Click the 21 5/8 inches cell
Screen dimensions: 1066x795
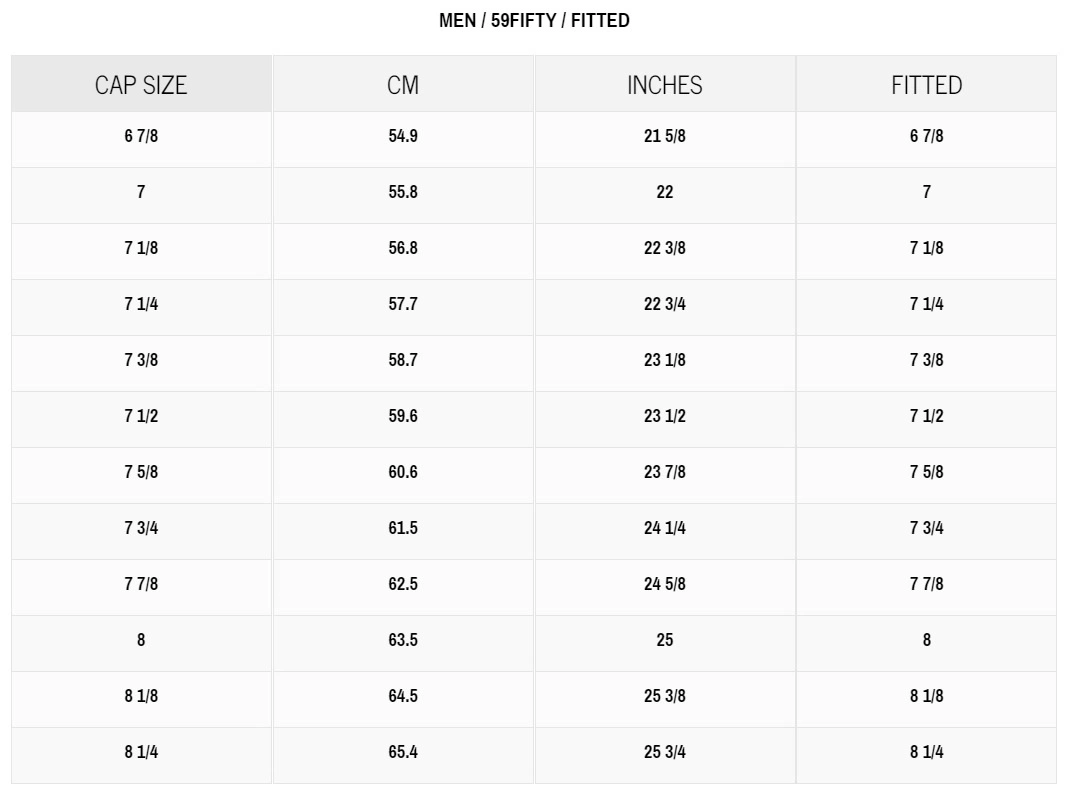pyautogui.click(x=665, y=136)
